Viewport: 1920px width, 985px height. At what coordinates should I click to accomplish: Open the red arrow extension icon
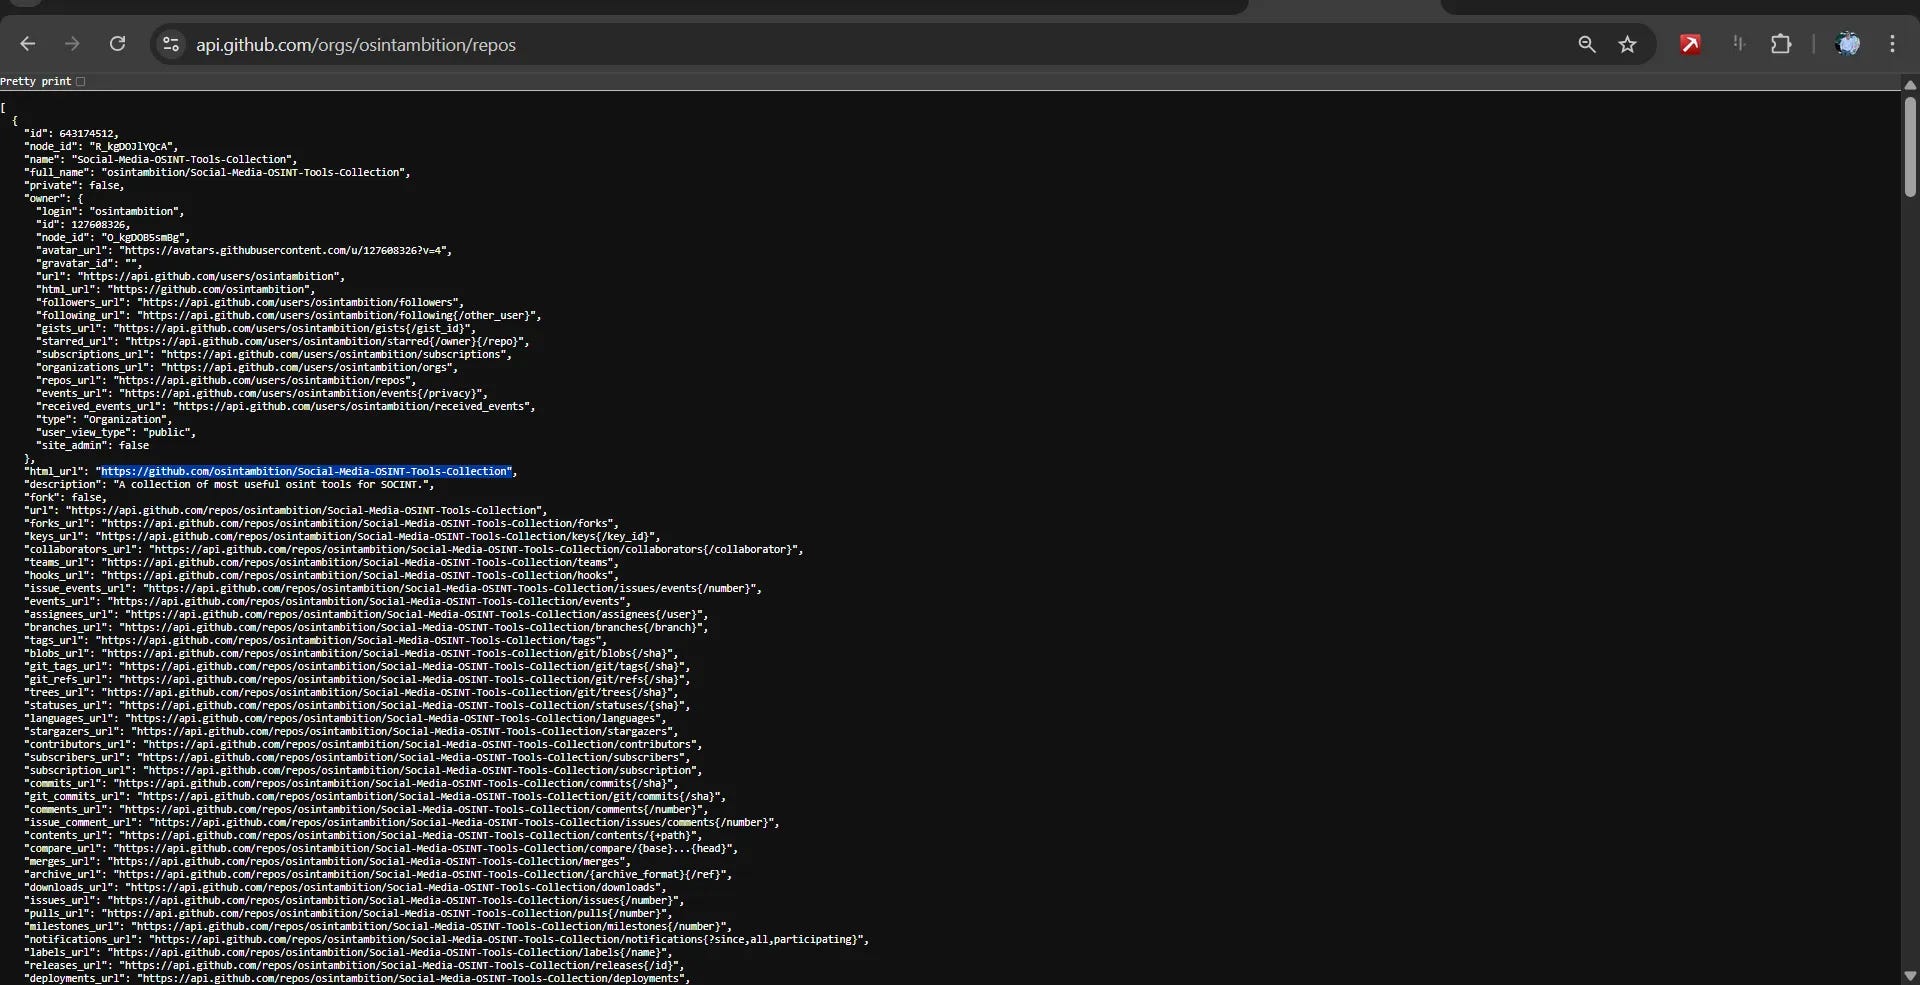[x=1691, y=44]
